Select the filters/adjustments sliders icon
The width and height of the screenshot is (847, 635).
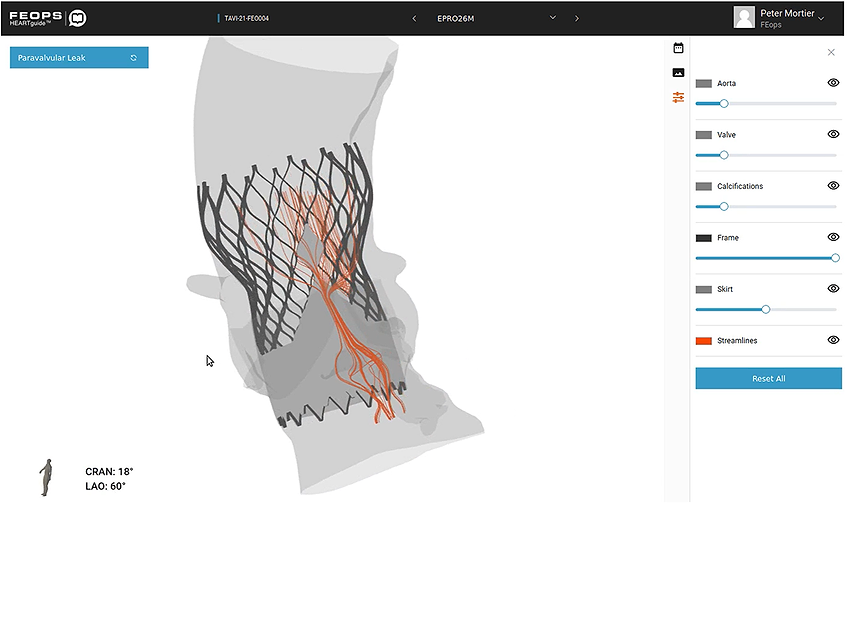(x=679, y=97)
